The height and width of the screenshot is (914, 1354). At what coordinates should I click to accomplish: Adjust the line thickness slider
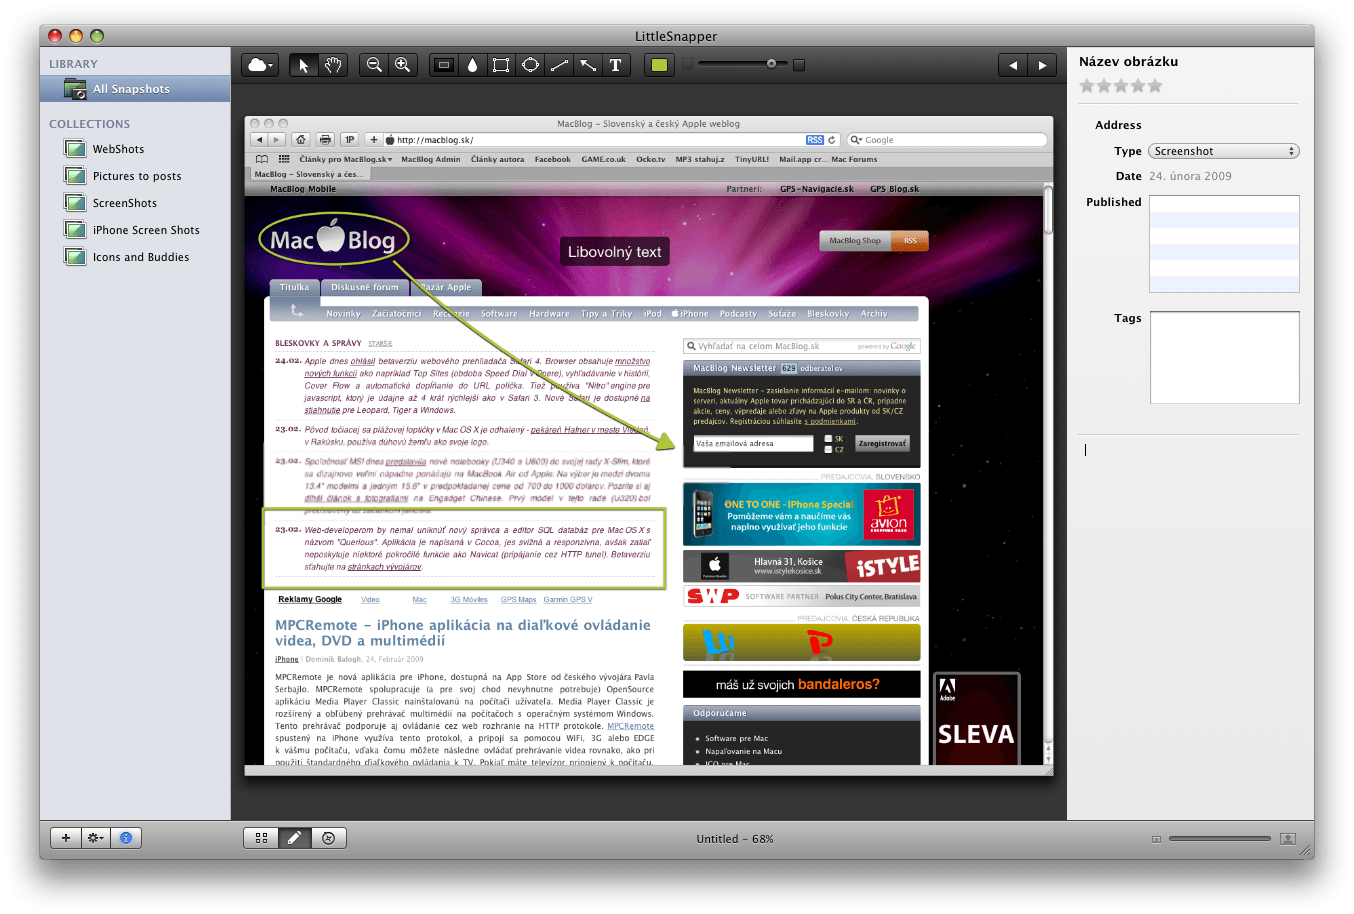(742, 64)
